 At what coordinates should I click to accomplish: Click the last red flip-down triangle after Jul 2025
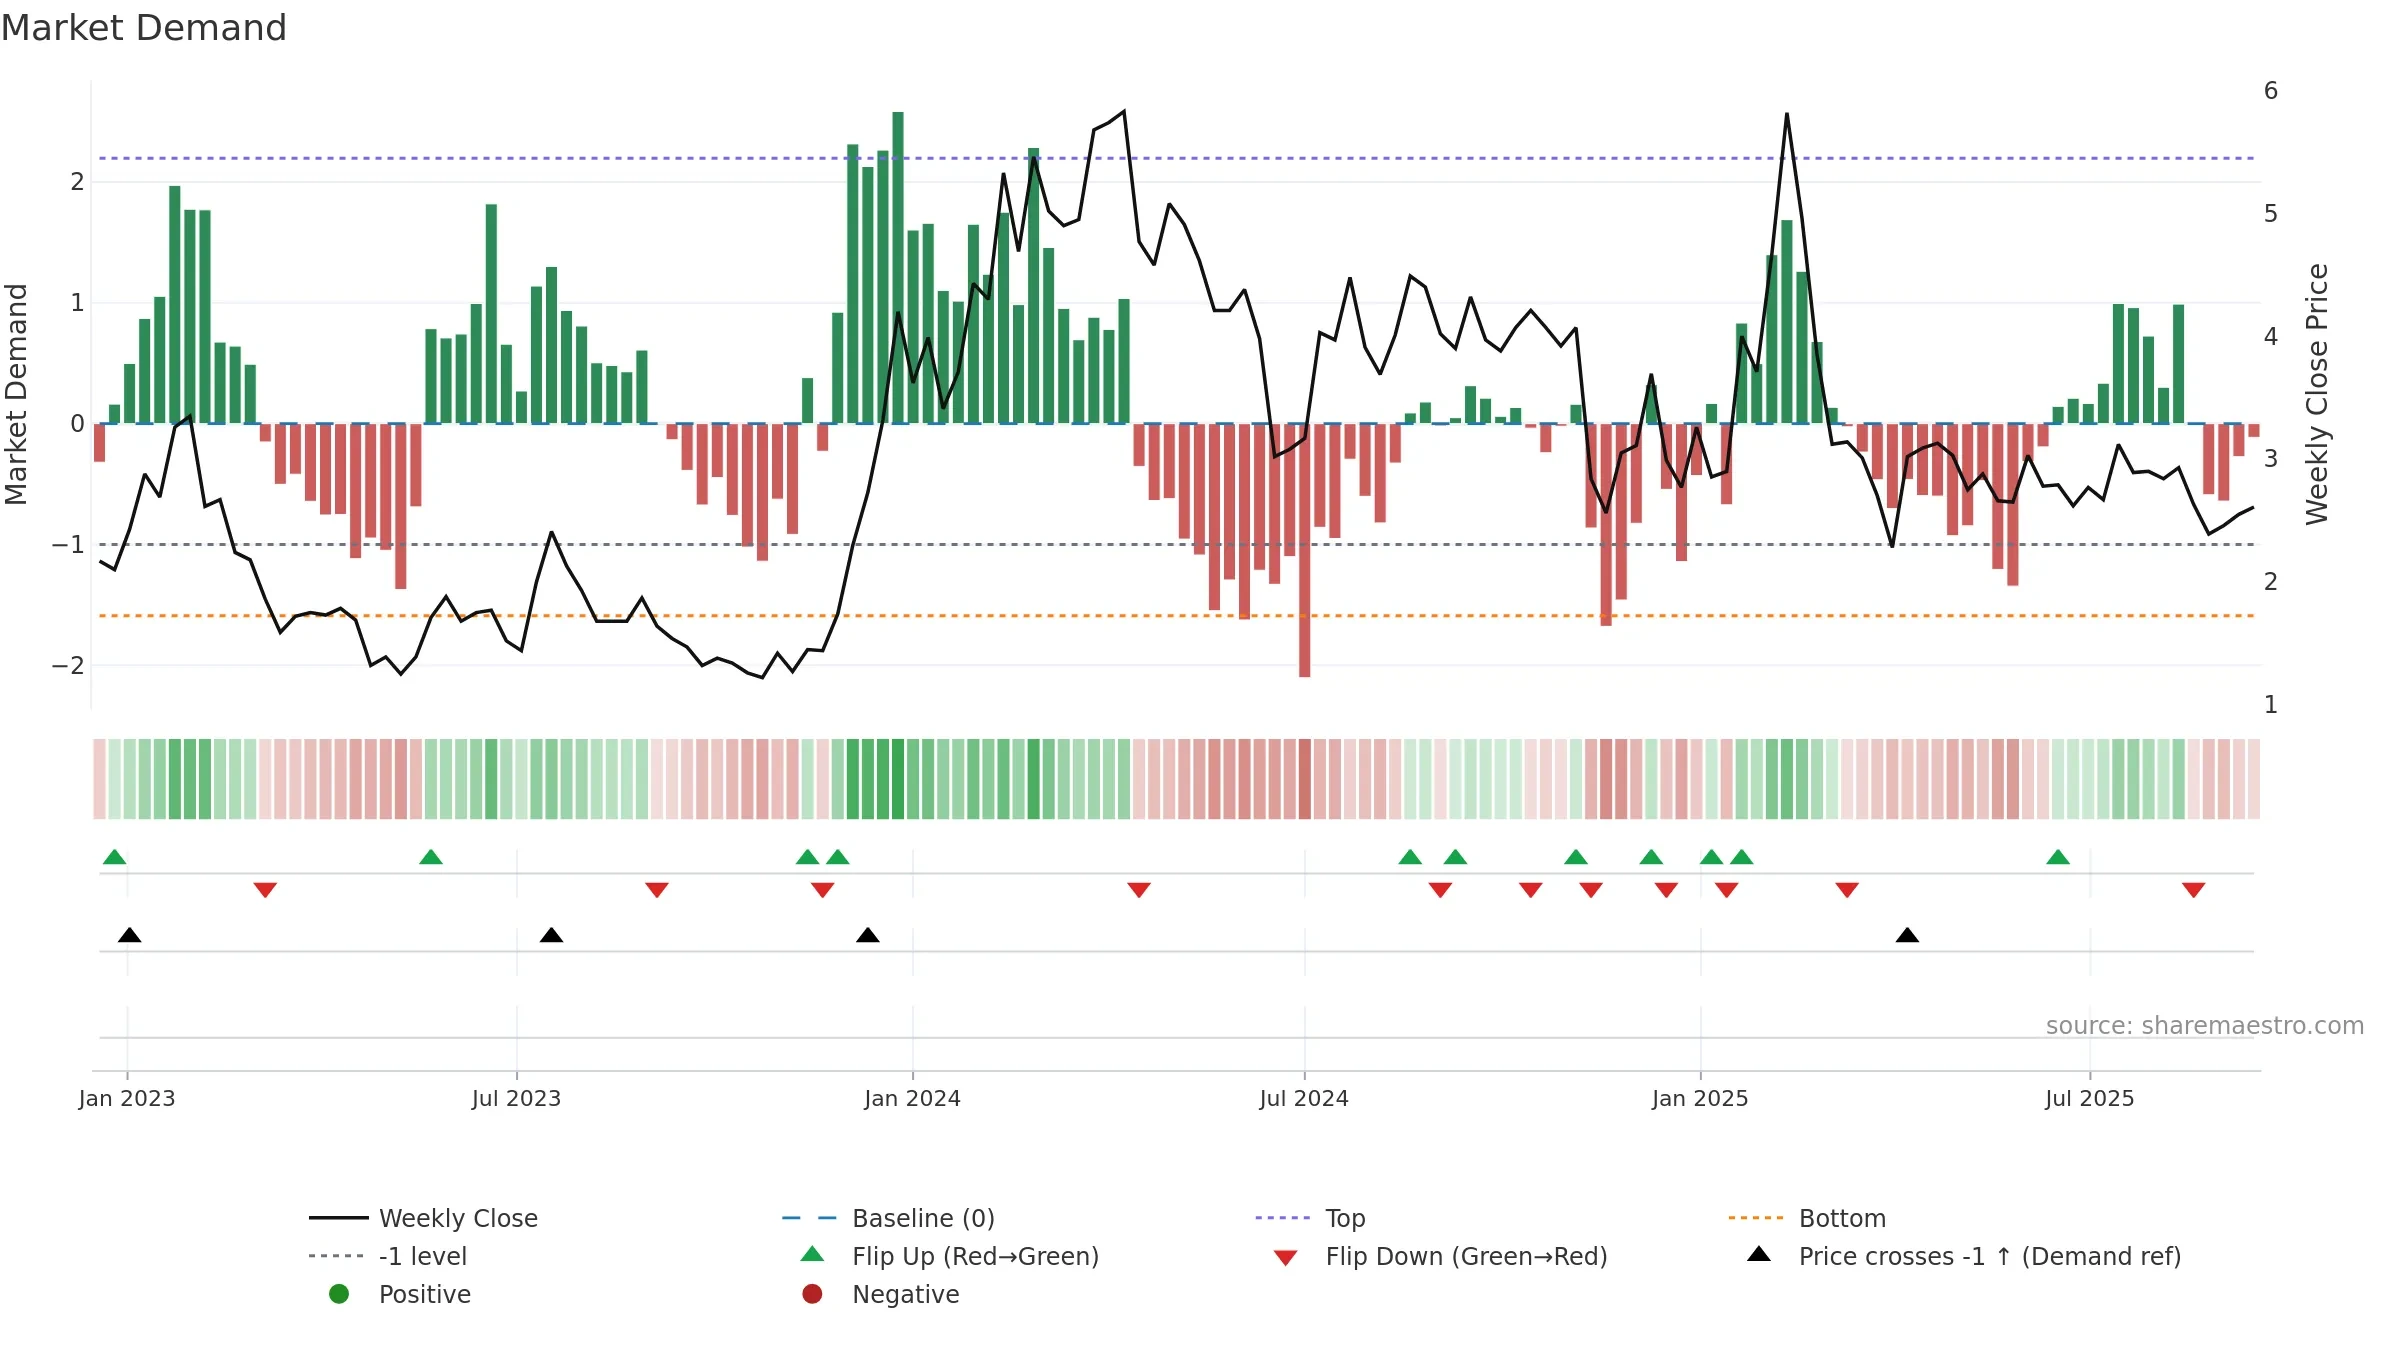2194,890
